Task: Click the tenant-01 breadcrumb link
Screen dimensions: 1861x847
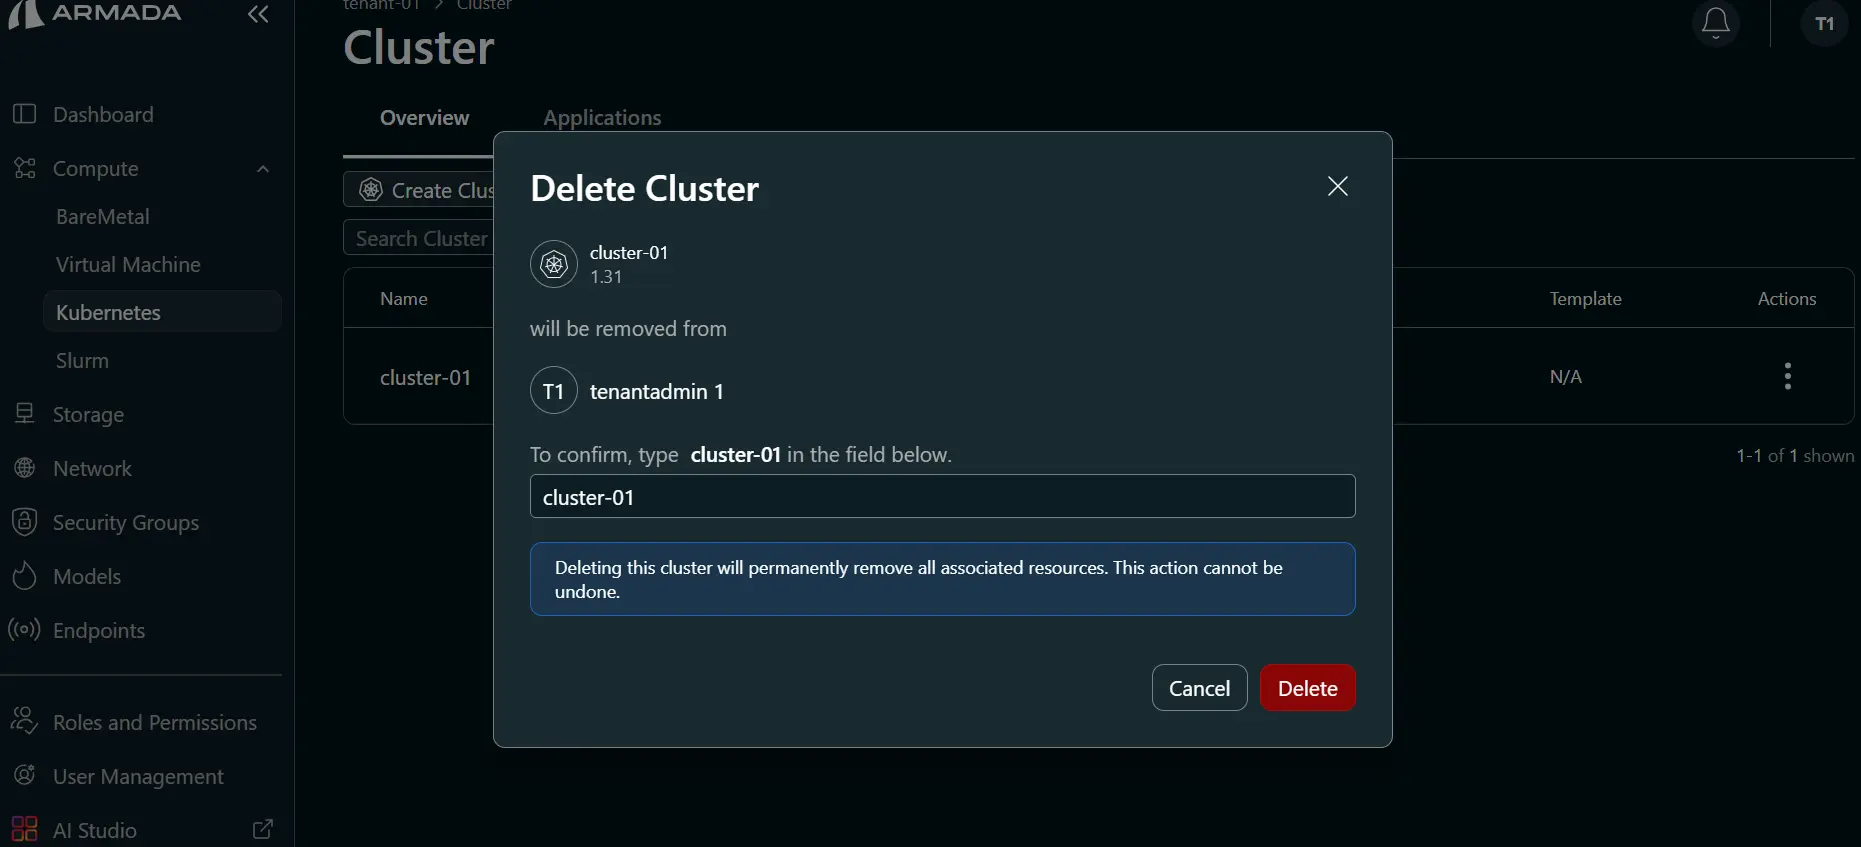Action: tap(381, 5)
